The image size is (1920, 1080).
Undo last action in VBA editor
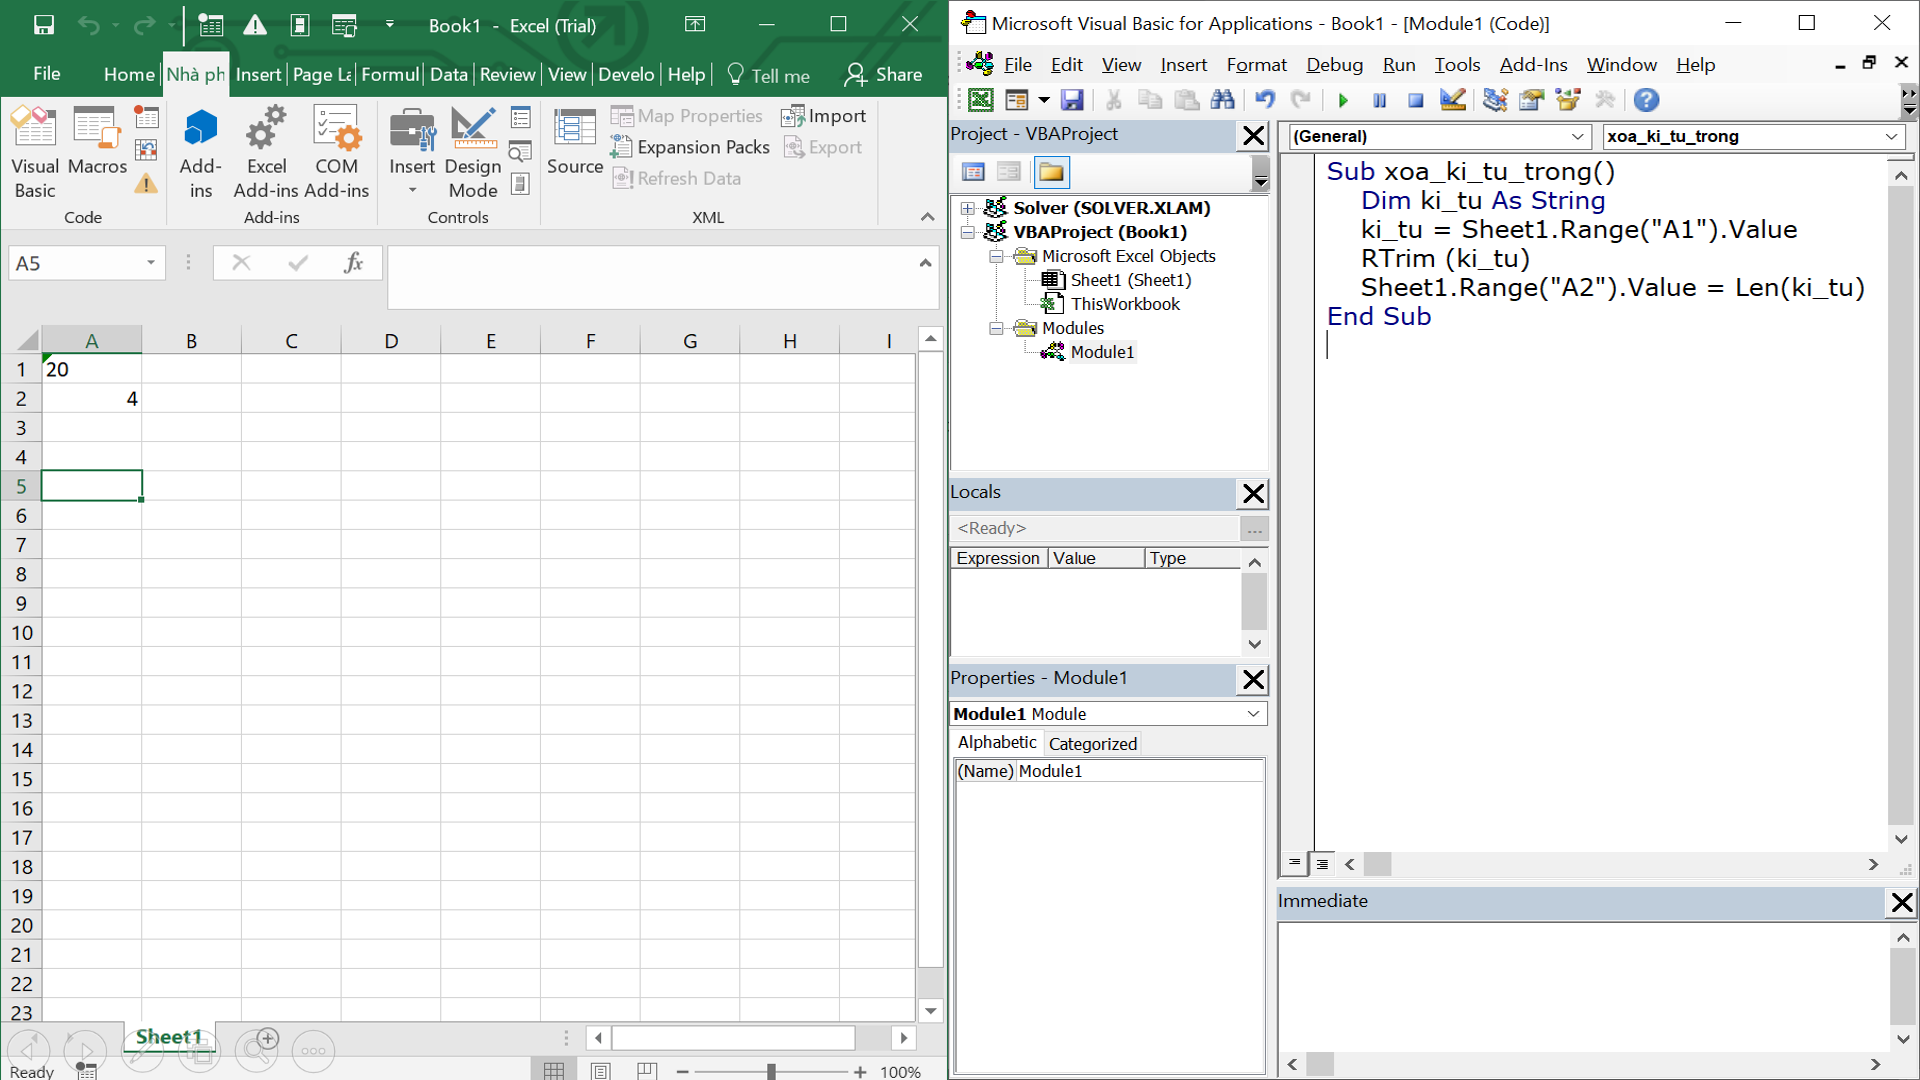[1265, 100]
